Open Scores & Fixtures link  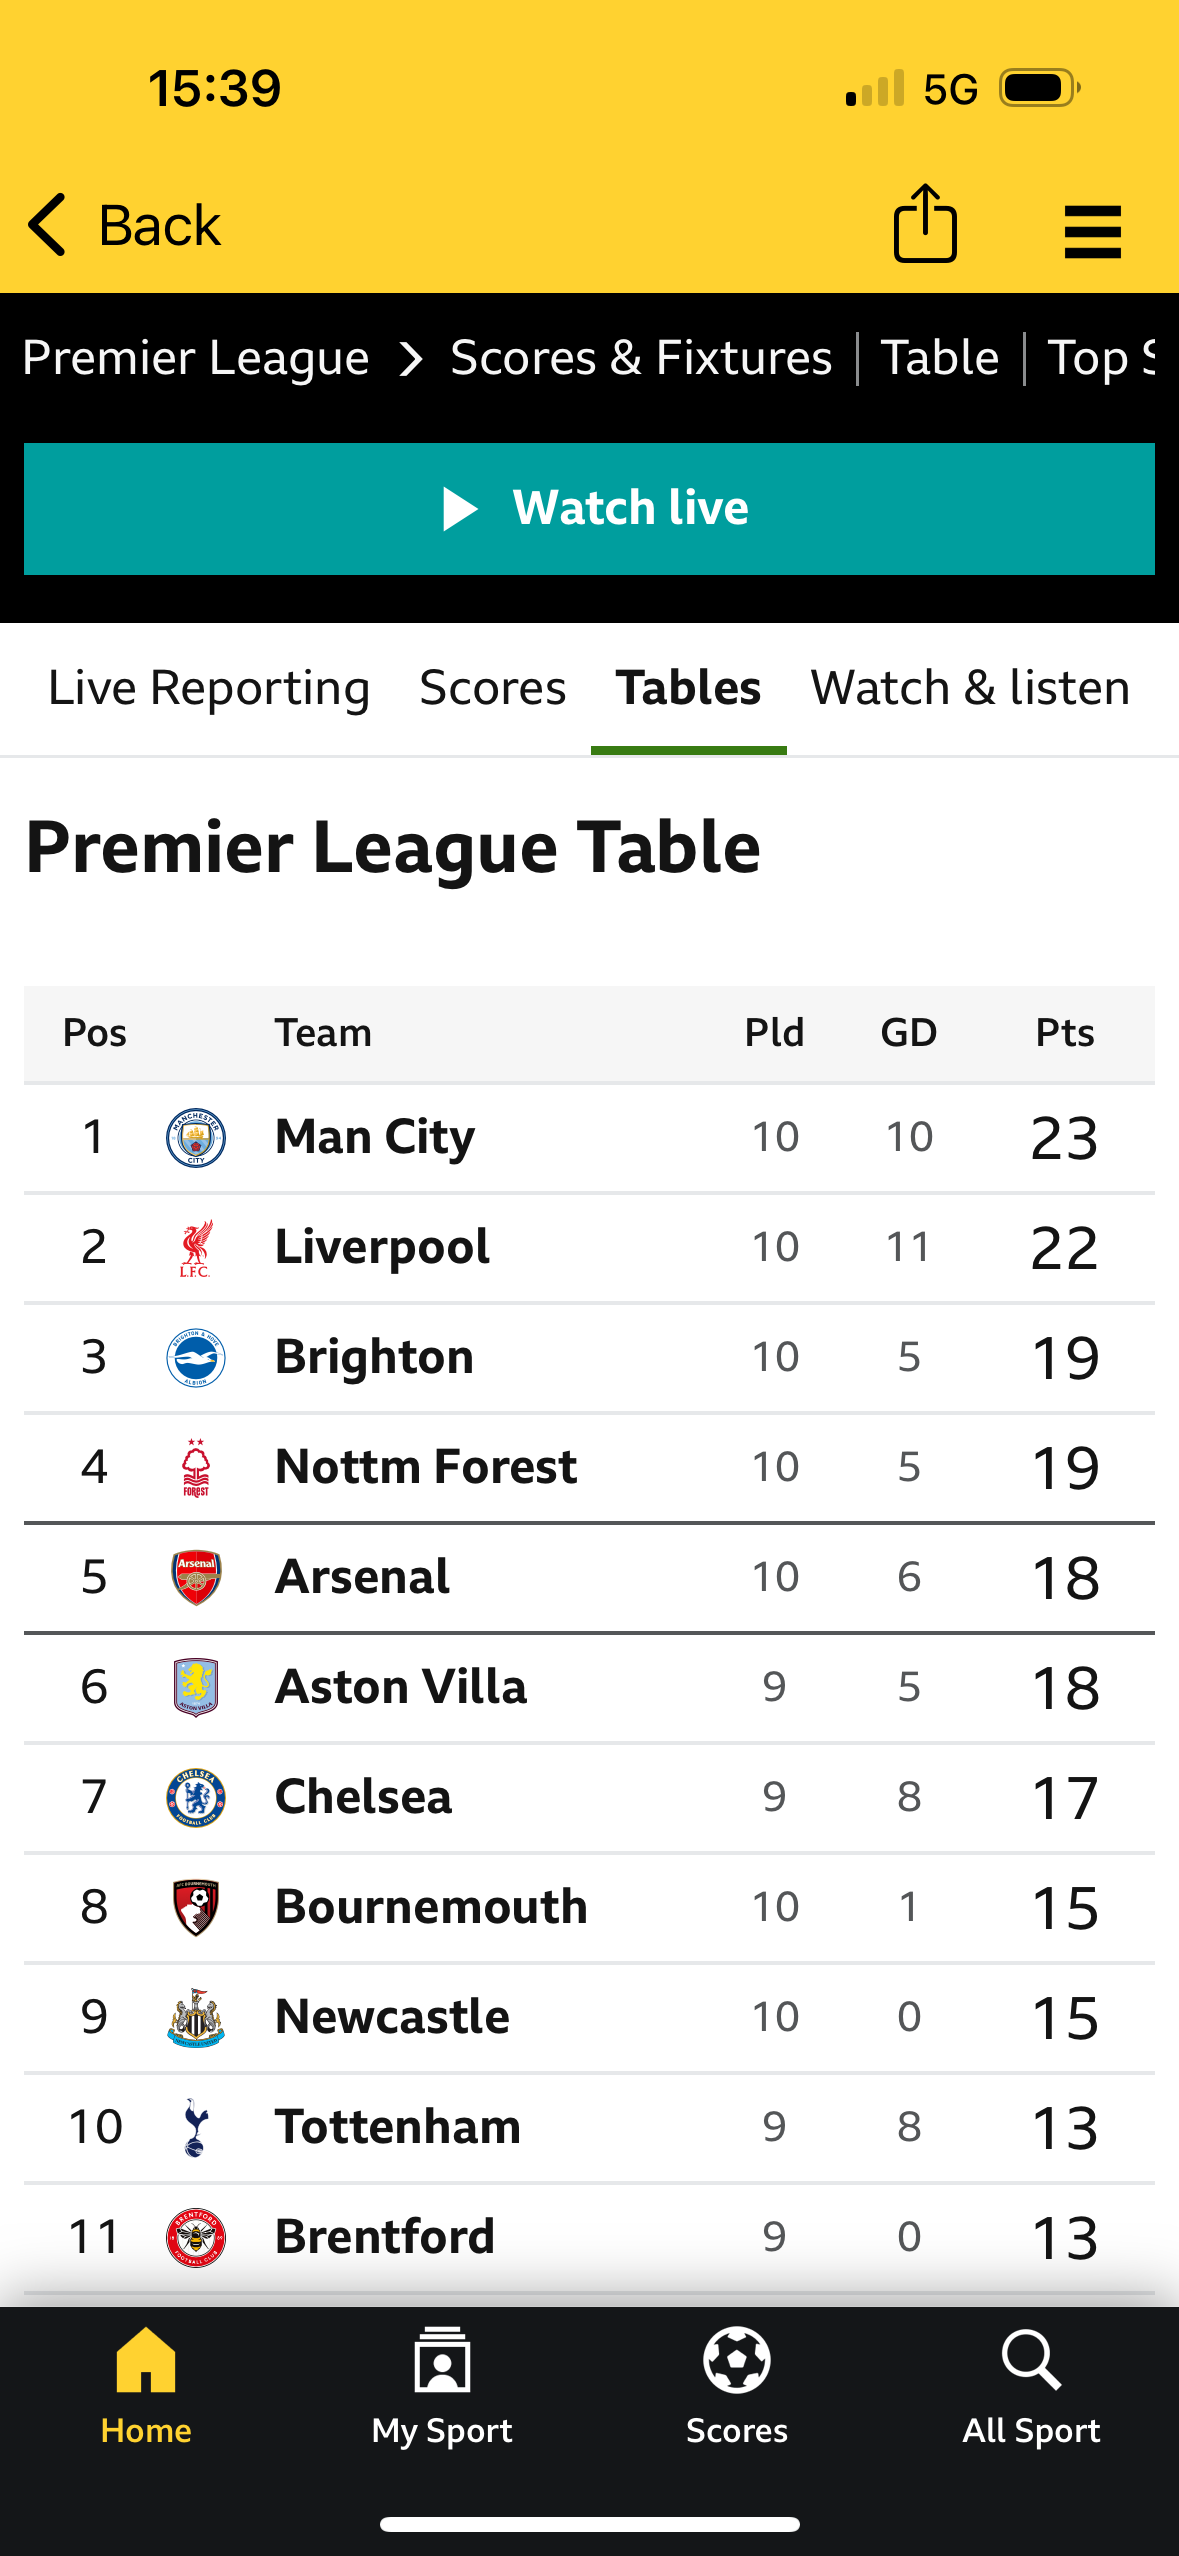[641, 358]
